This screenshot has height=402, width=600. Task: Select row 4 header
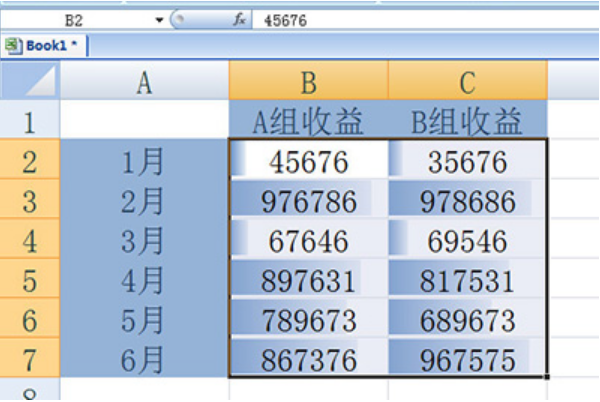pyautogui.click(x=30, y=239)
